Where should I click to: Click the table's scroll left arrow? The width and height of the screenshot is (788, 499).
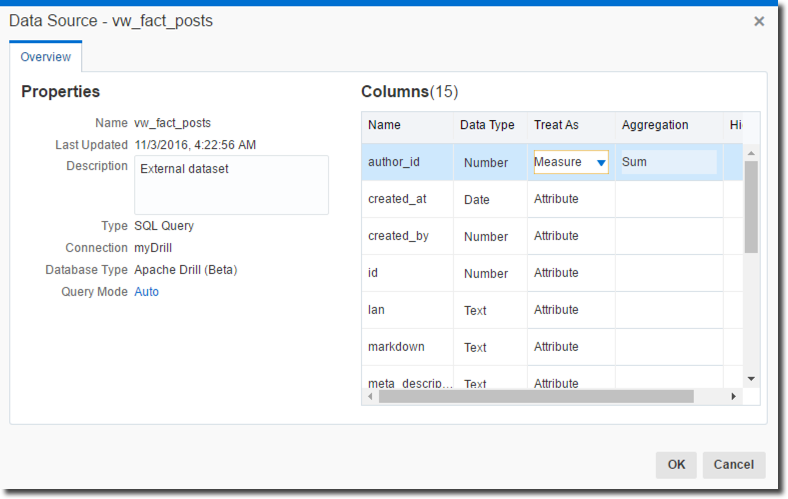pos(370,396)
